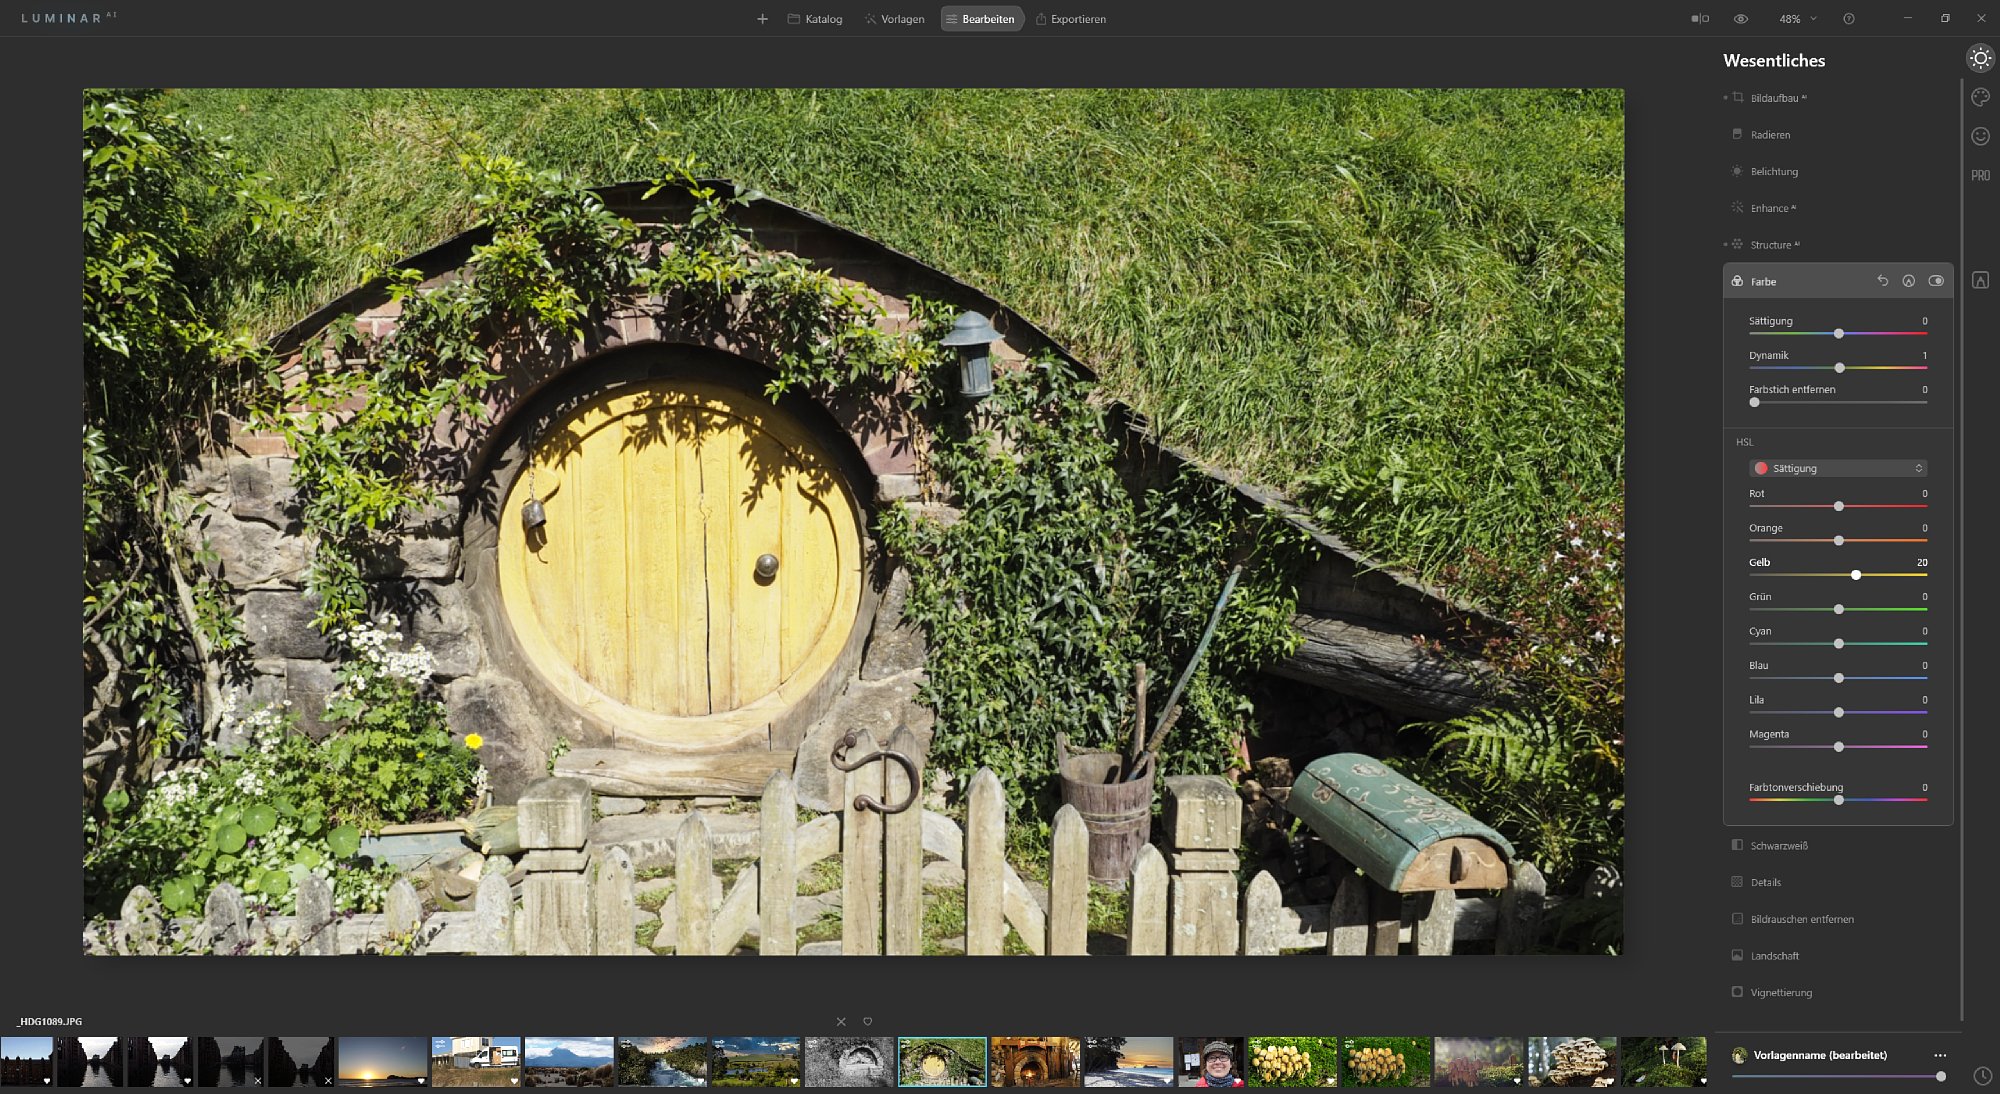Toggle Farbe tool visibility
The width and height of the screenshot is (2000, 1094).
(1936, 281)
